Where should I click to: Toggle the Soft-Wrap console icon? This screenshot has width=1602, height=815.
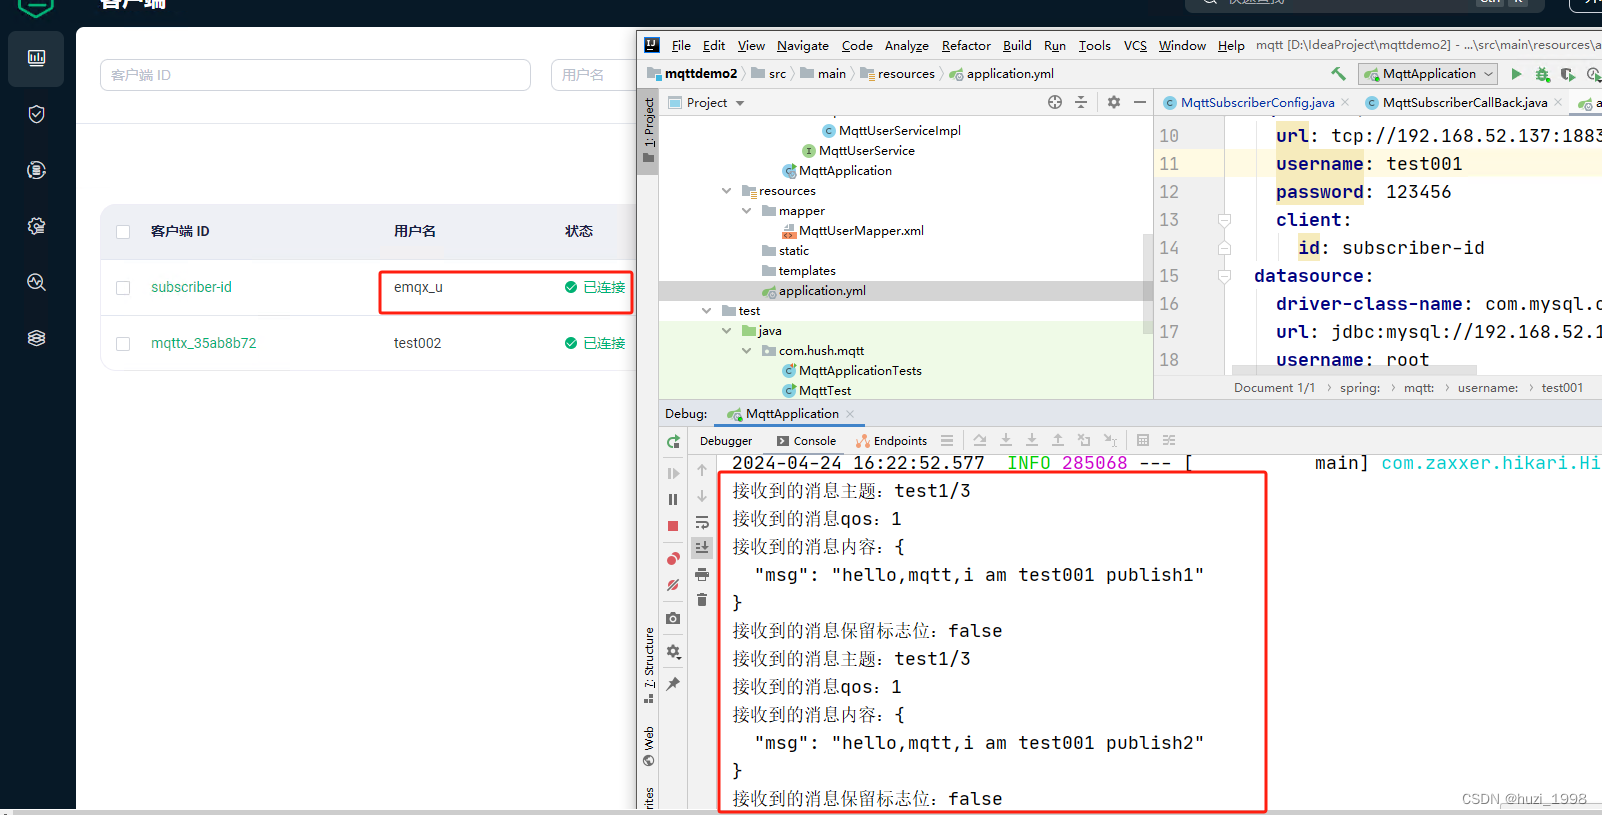pos(702,522)
